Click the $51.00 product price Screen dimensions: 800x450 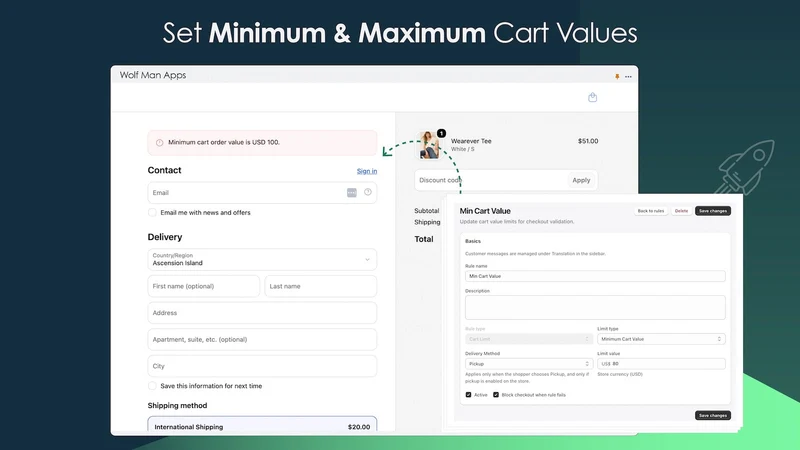click(588, 141)
